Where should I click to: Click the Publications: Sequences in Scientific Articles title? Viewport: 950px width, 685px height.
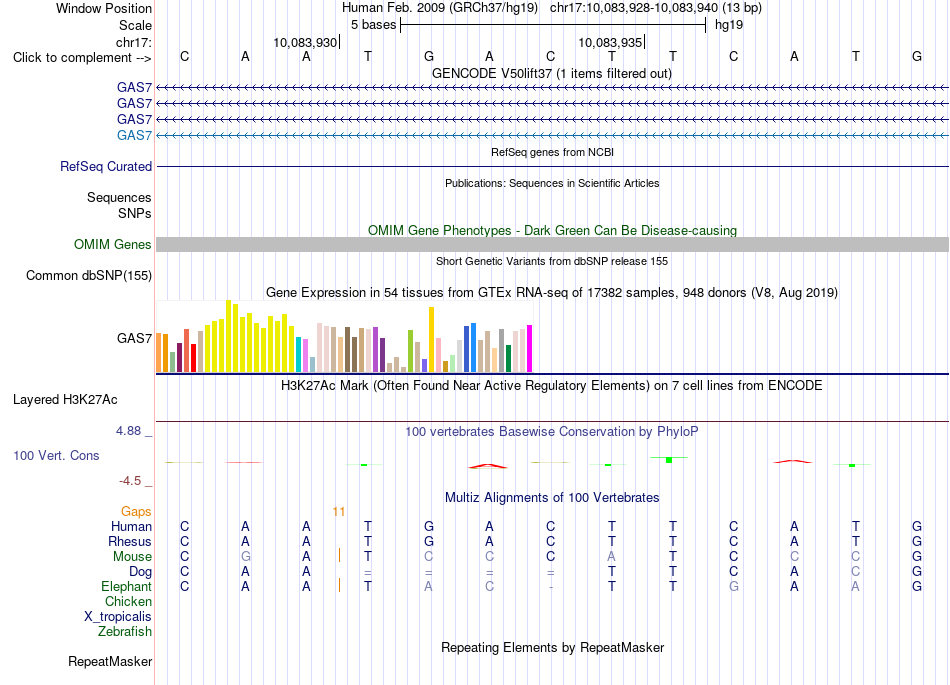pyautogui.click(x=551, y=184)
